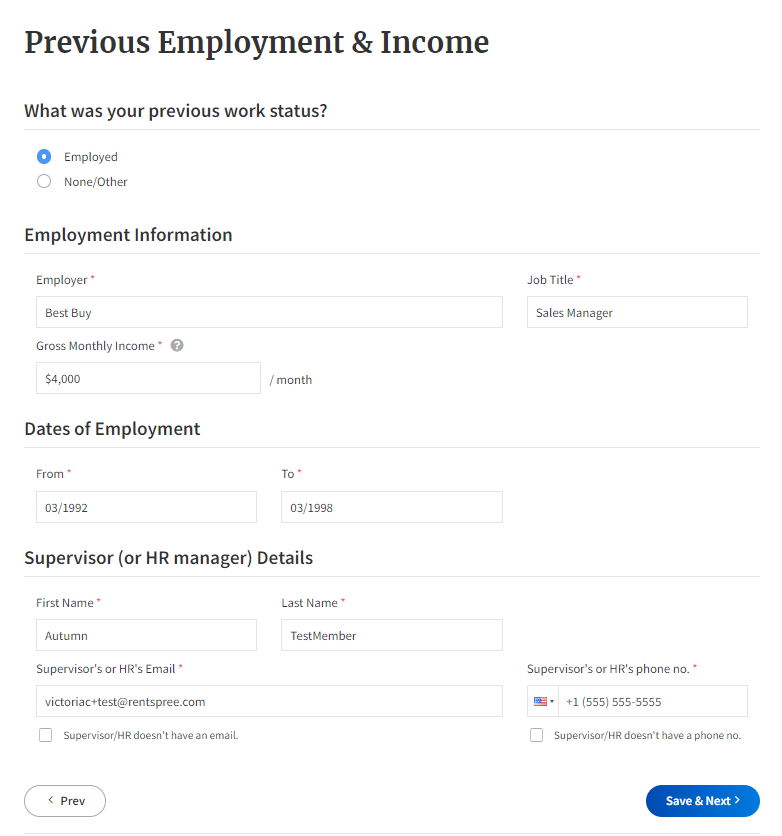Click Save & Next to continue
The height and width of the screenshot is (836, 782).
click(702, 801)
